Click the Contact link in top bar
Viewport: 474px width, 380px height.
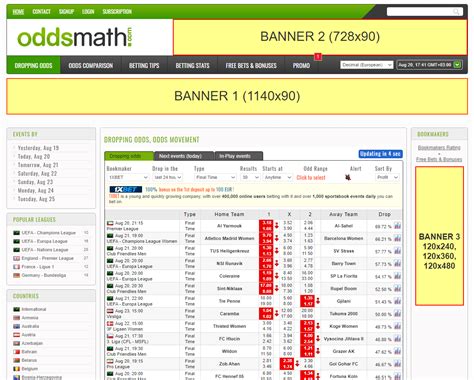click(x=41, y=12)
